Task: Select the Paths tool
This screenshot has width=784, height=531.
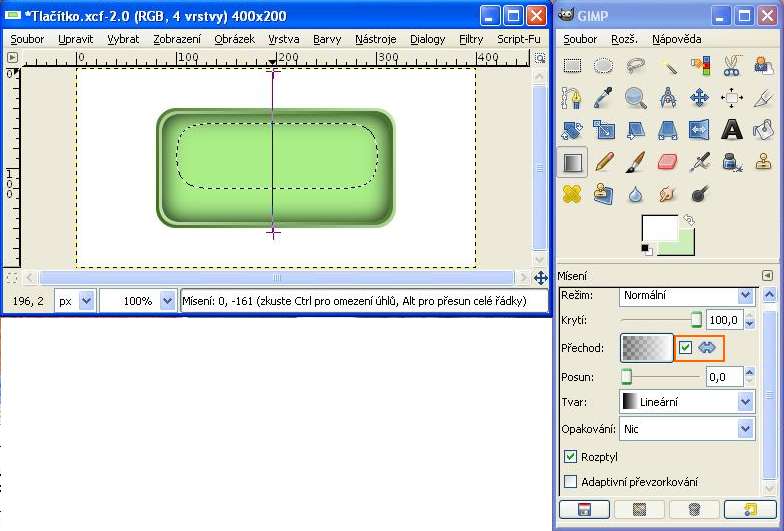Action: pyautogui.click(x=572, y=98)
